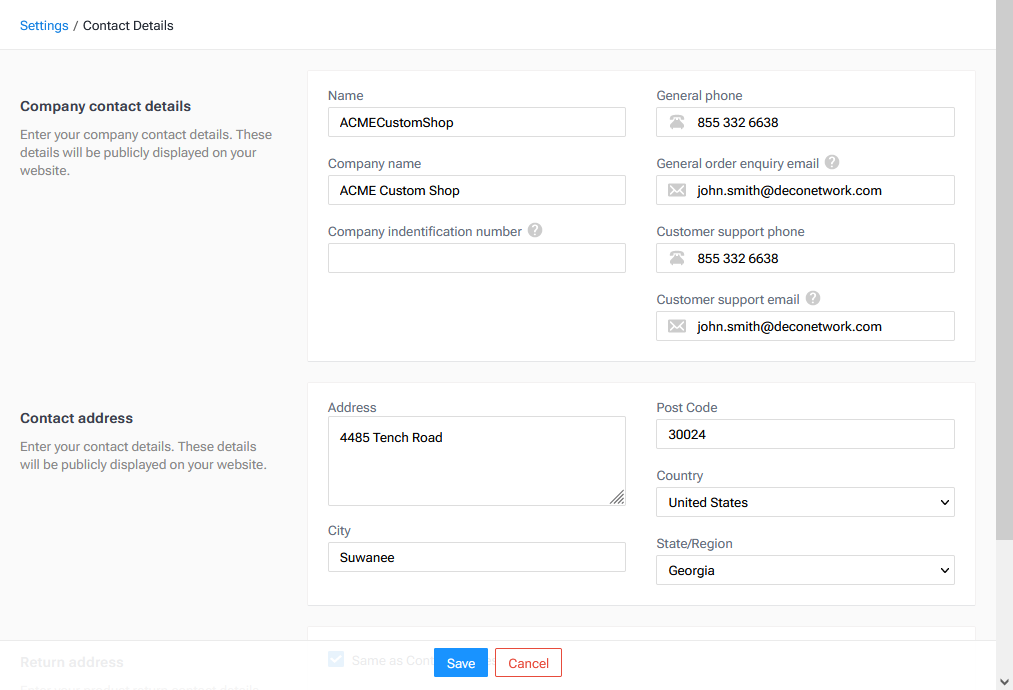Screen dimensions: 1013x690
Task: Click the envelope icon in General order enquiry email
Action: tap(677, 190)
